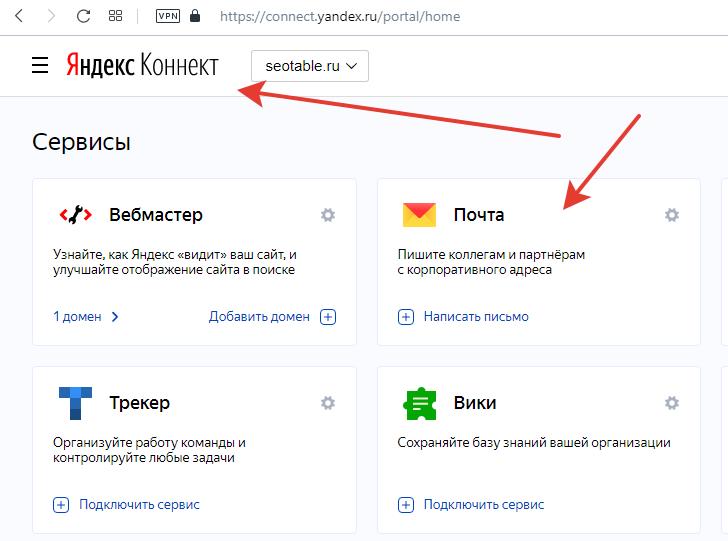The width and height of the screenshot is (728, 541).
Task: Click plus icon beside Написать письмо
Action: click(x=406, y=317)
